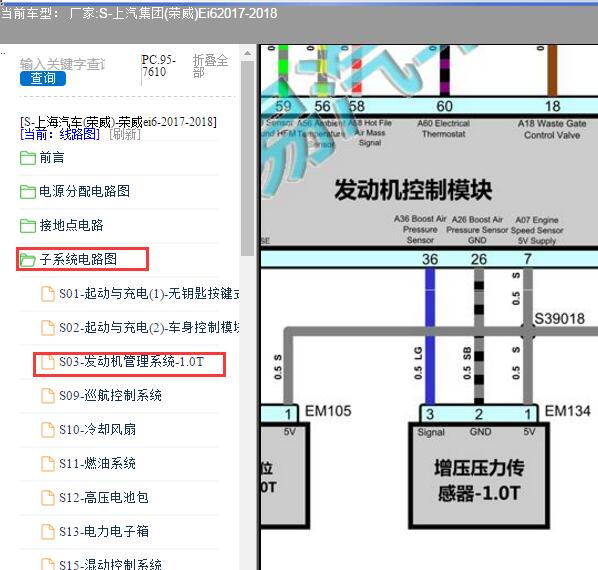
Task: Click the sidebar scrollbar up arrow
Action: pyautogui.click(x=248, y=53)
